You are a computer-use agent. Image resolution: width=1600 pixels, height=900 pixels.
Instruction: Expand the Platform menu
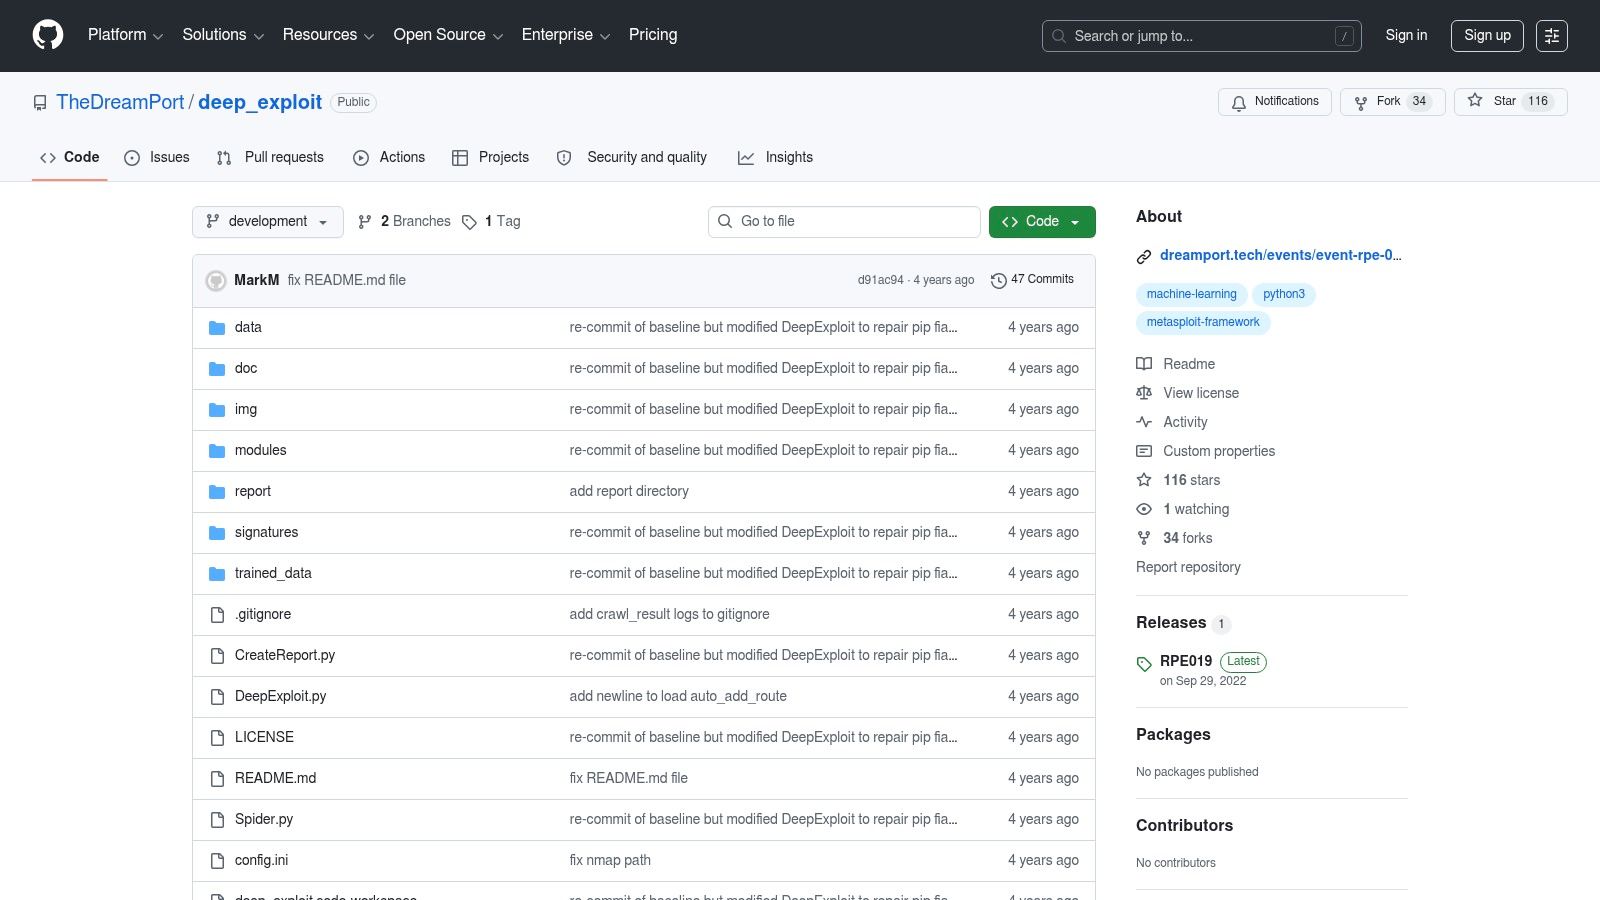click(125, 35)
